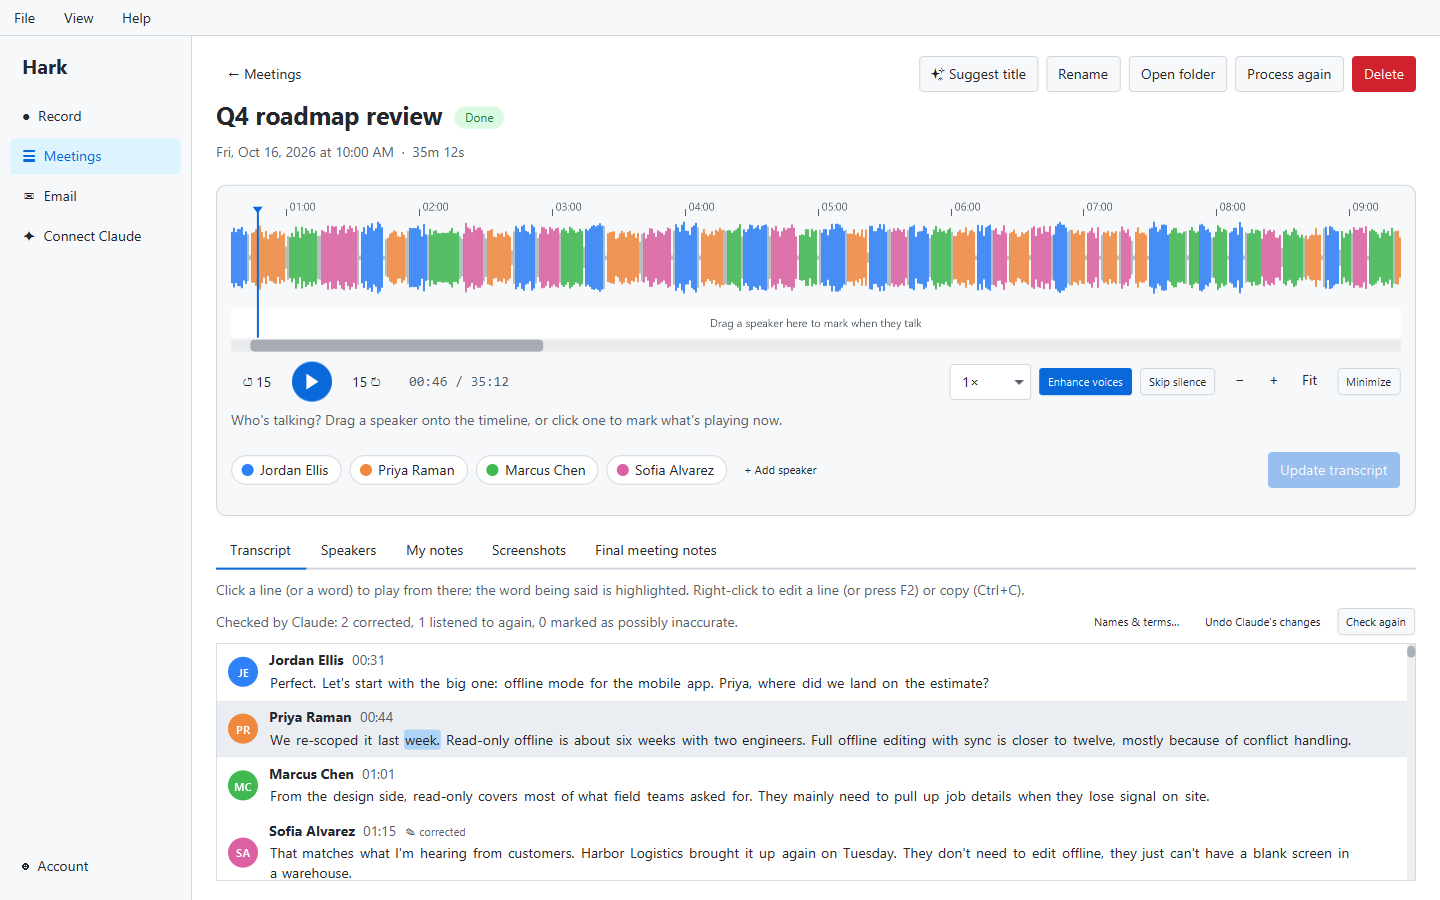Open the Help menu
The height and width of the screenshot is (900, 1440).
point(136,18)
